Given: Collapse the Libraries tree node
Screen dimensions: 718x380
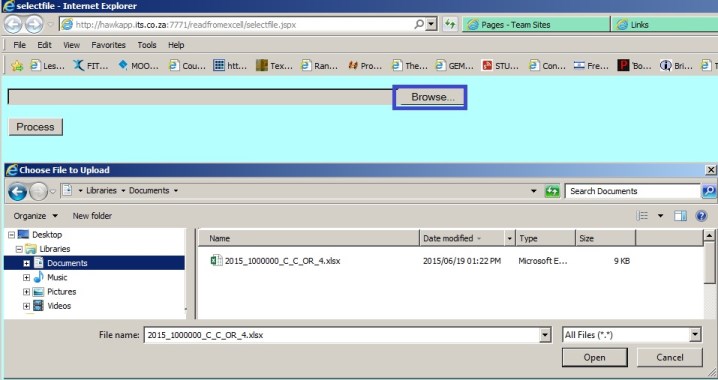Looking at the screenshot, I should (19, 249).
